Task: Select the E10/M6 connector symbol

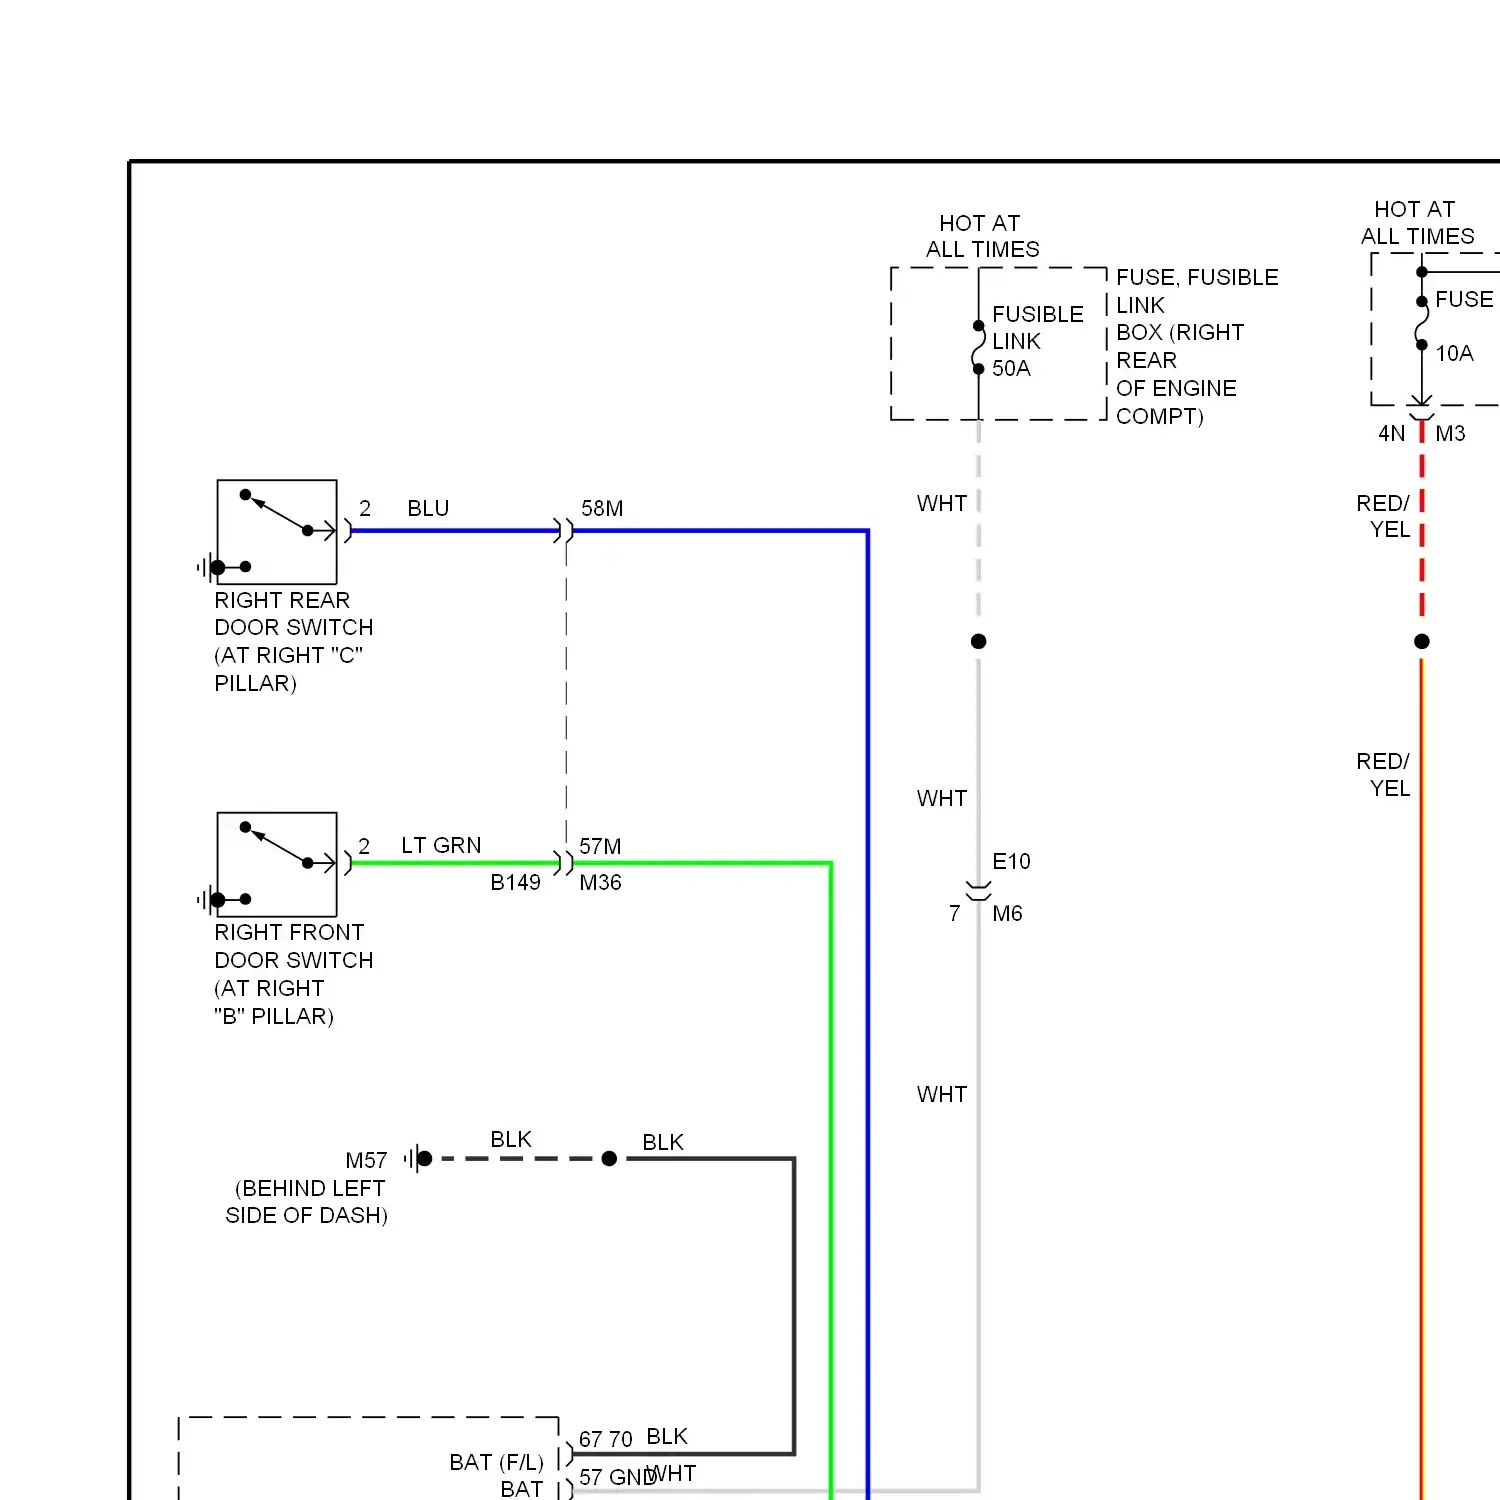Action: (x=979, y=890)
